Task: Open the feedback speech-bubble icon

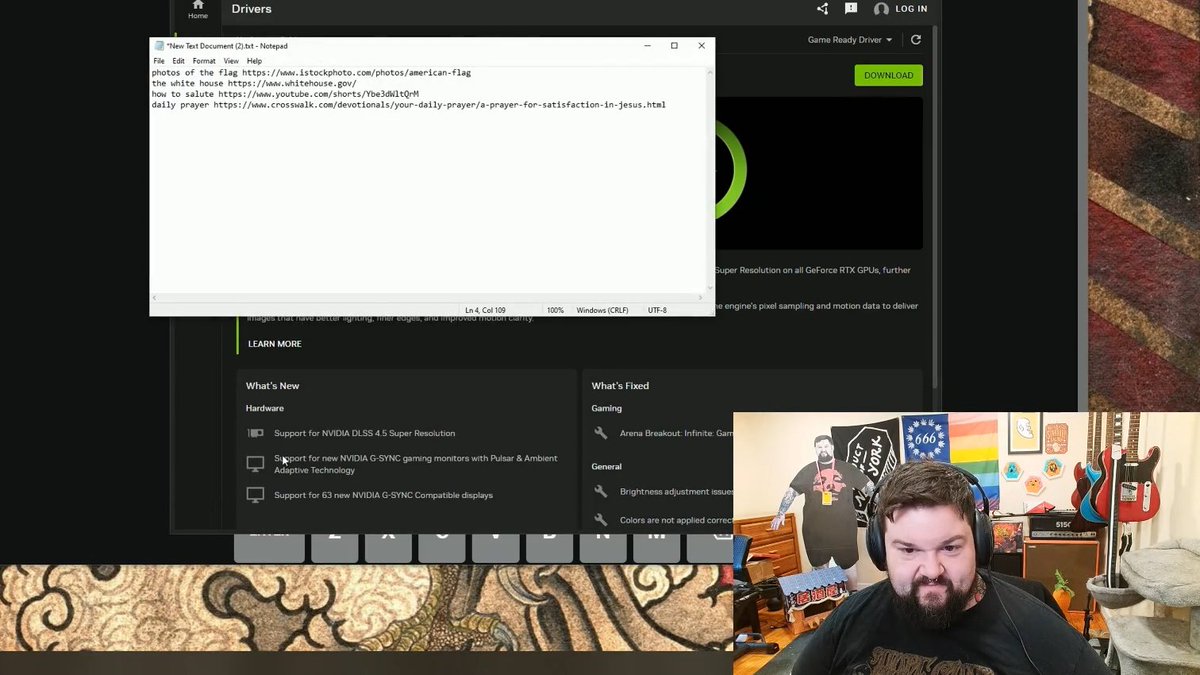Action: [851, 9]
